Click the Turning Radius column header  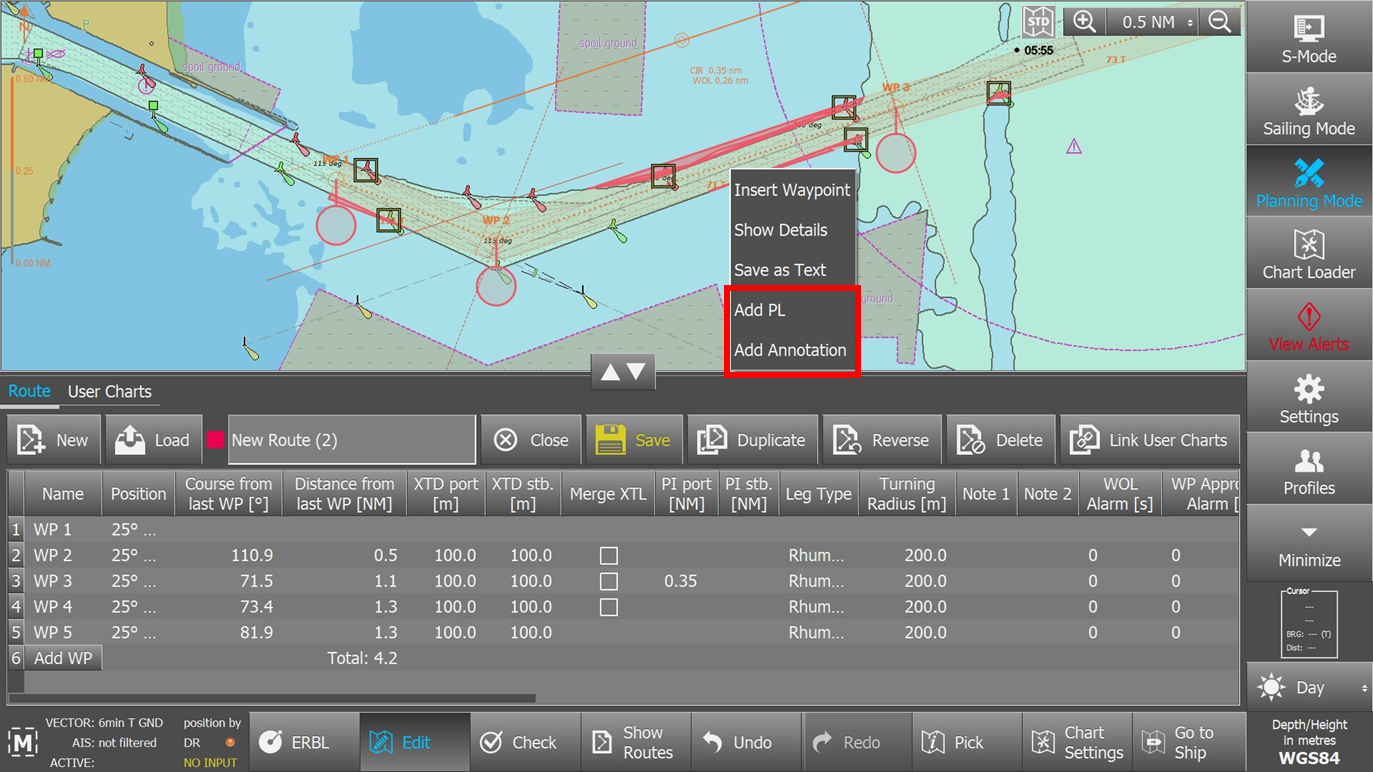pos(906,493)
